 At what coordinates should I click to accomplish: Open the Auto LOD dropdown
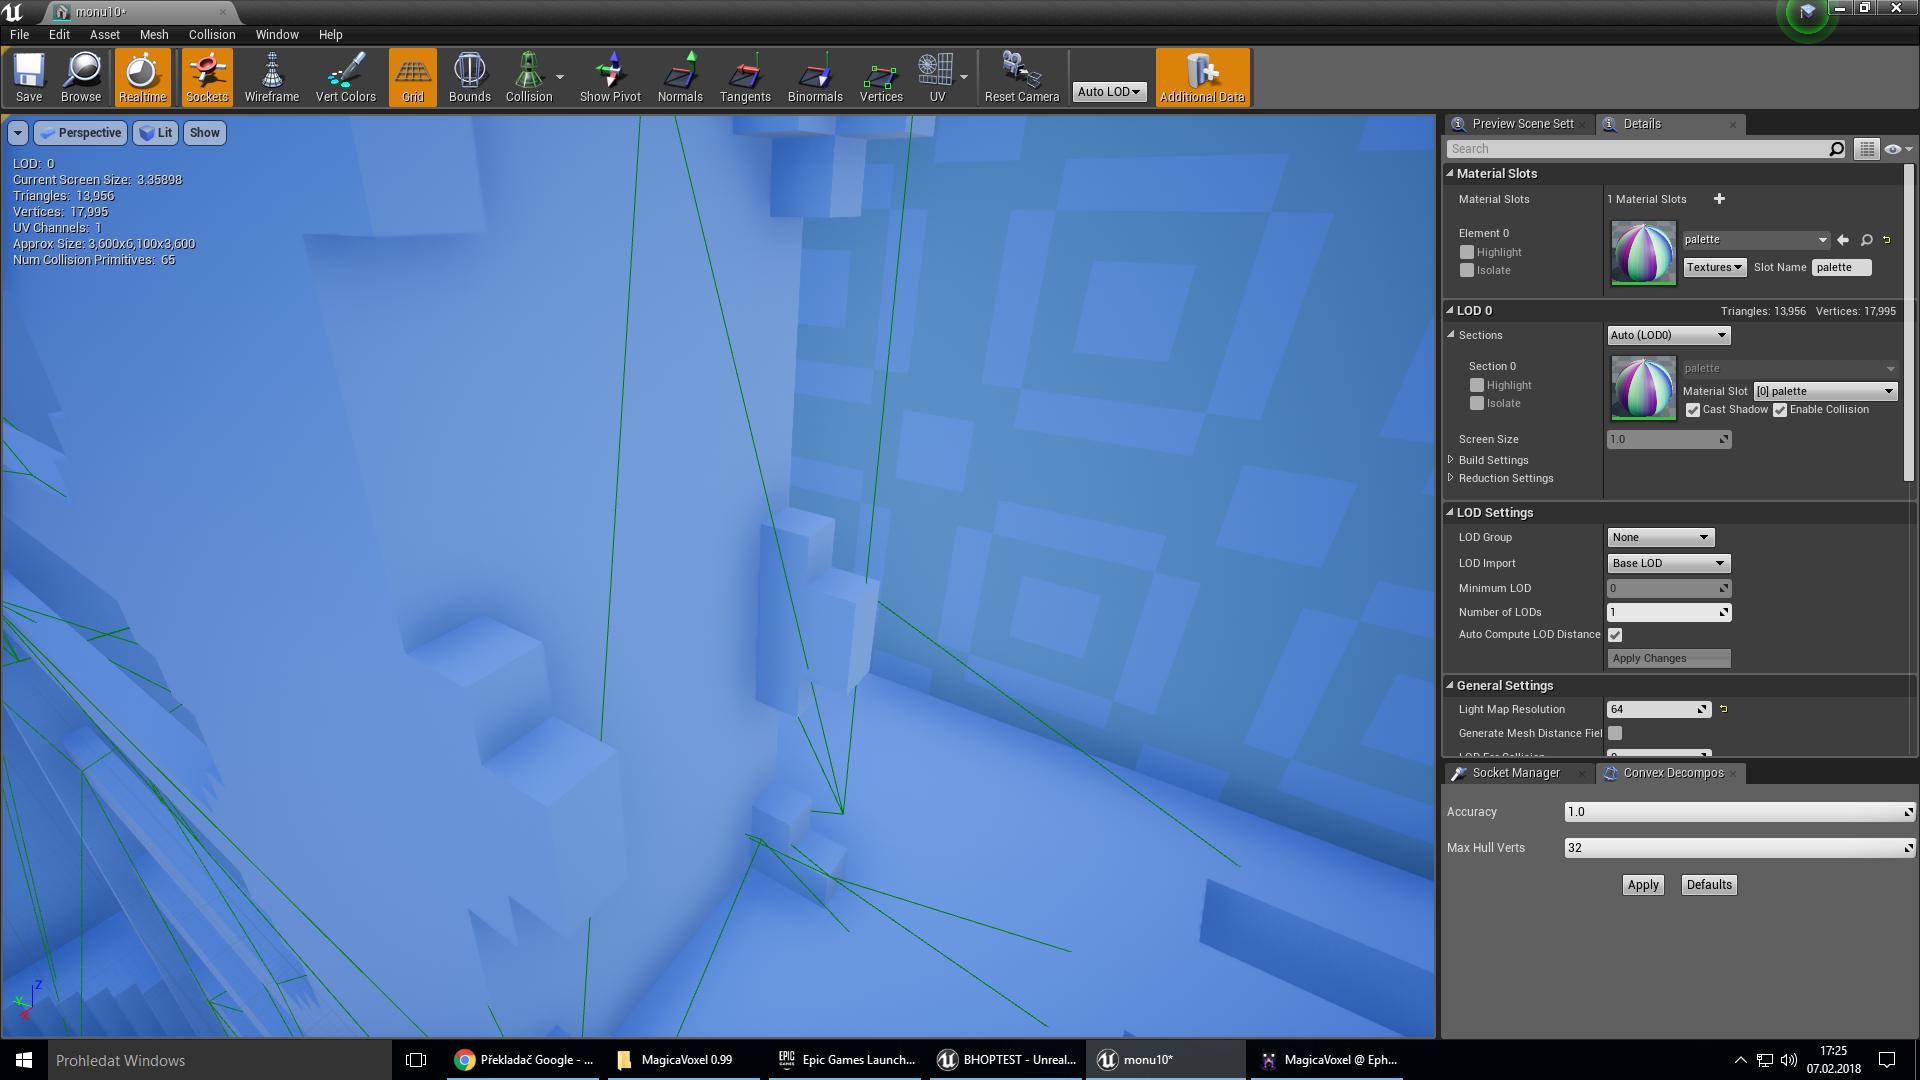(1109, 91)
